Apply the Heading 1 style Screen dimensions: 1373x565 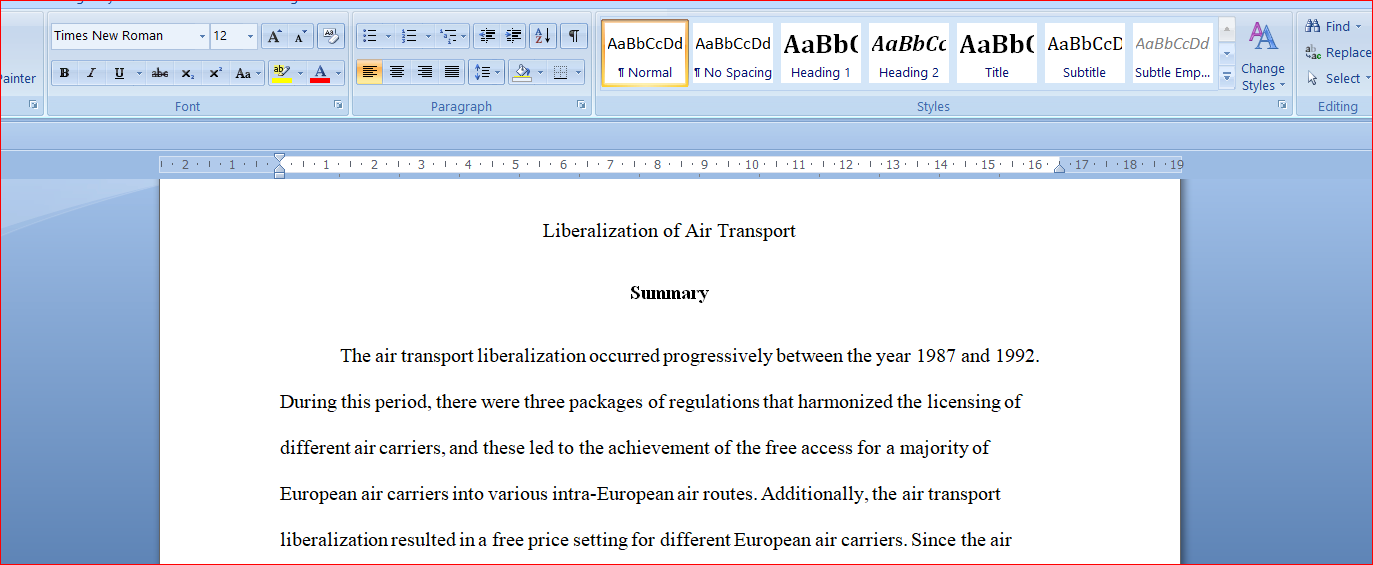pos(821,53)
